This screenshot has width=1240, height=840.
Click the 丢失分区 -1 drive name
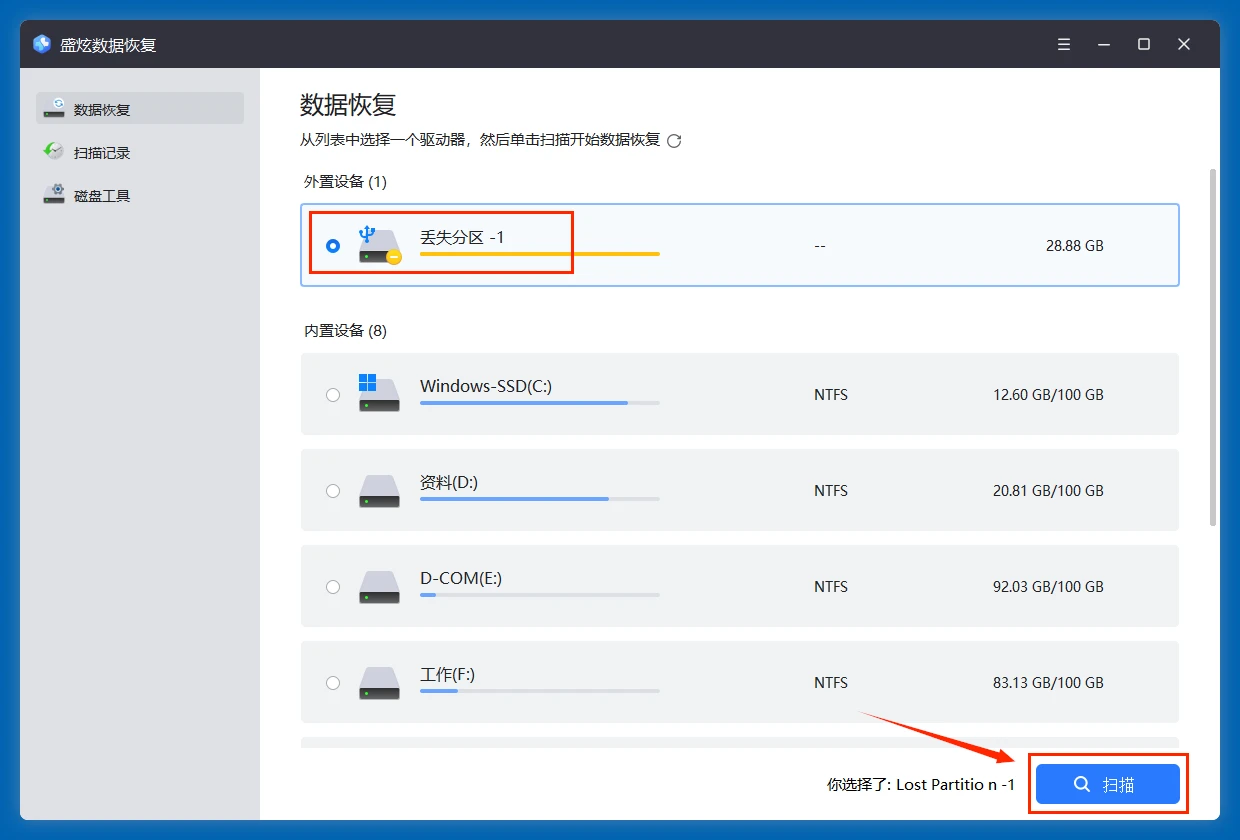click(x=462, y=237)
